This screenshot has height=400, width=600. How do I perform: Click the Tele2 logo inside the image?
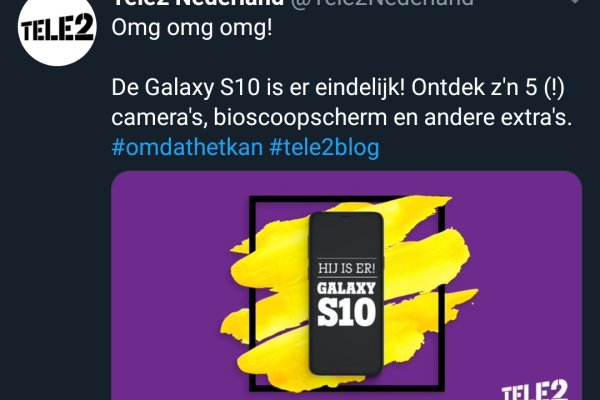[535, 390]
